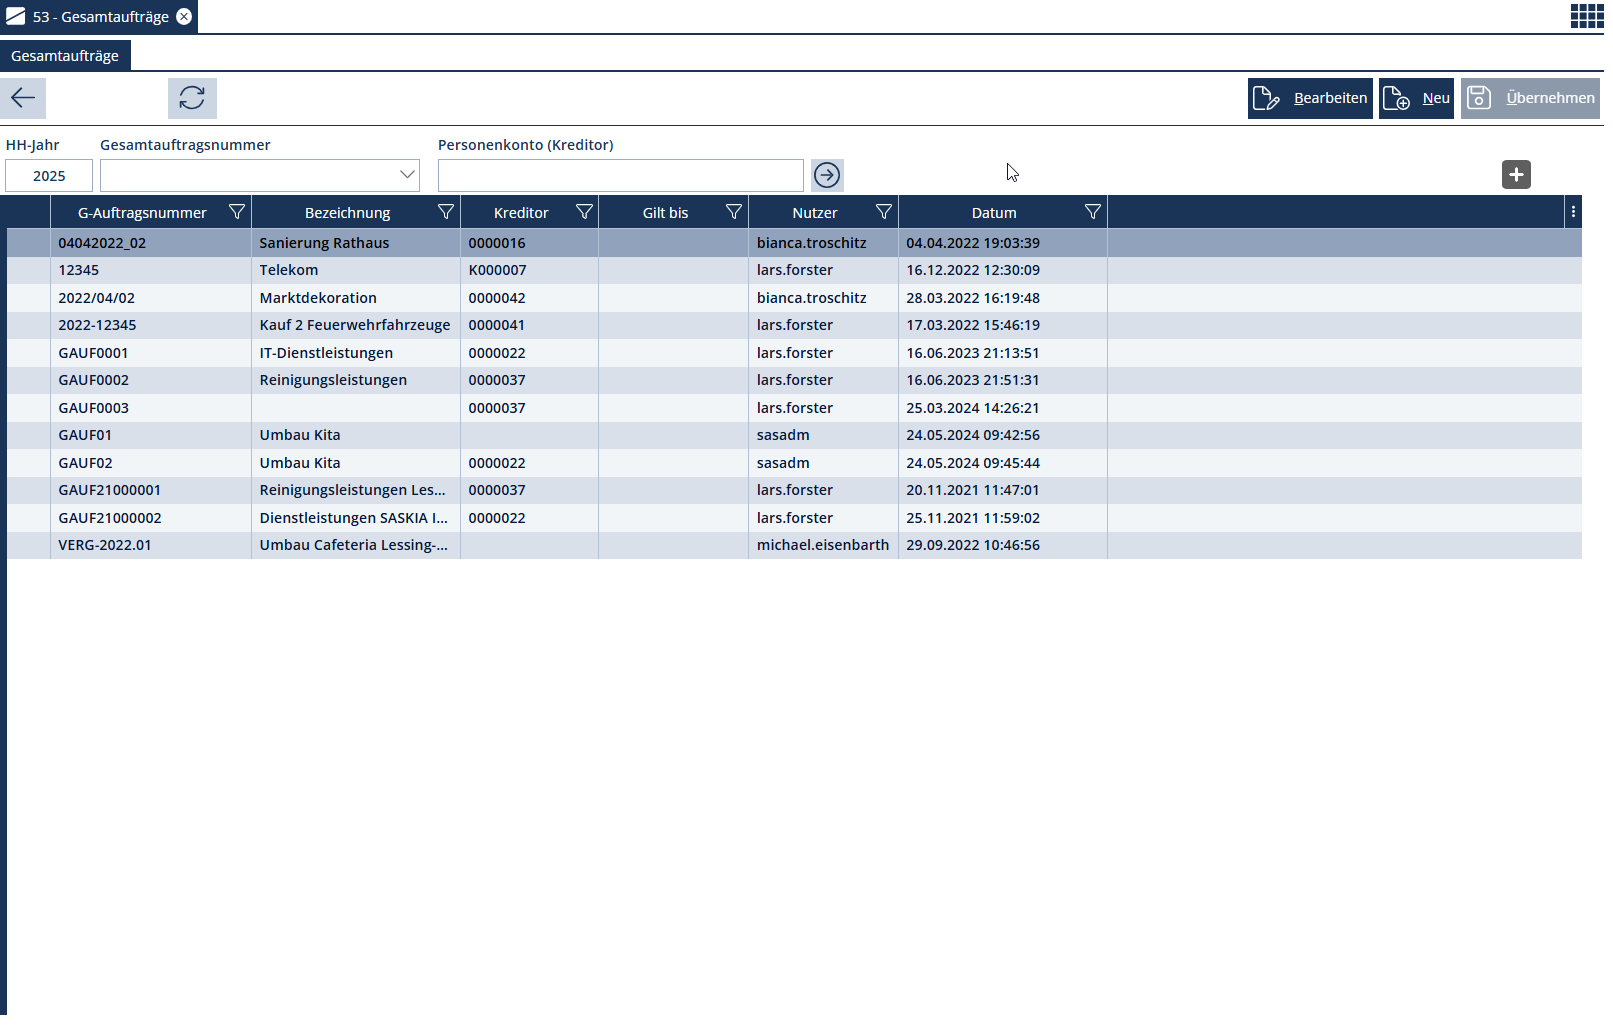1613x1028 pixels.
Task: Click the circled arrow search icon
Action: click(827, 175)
